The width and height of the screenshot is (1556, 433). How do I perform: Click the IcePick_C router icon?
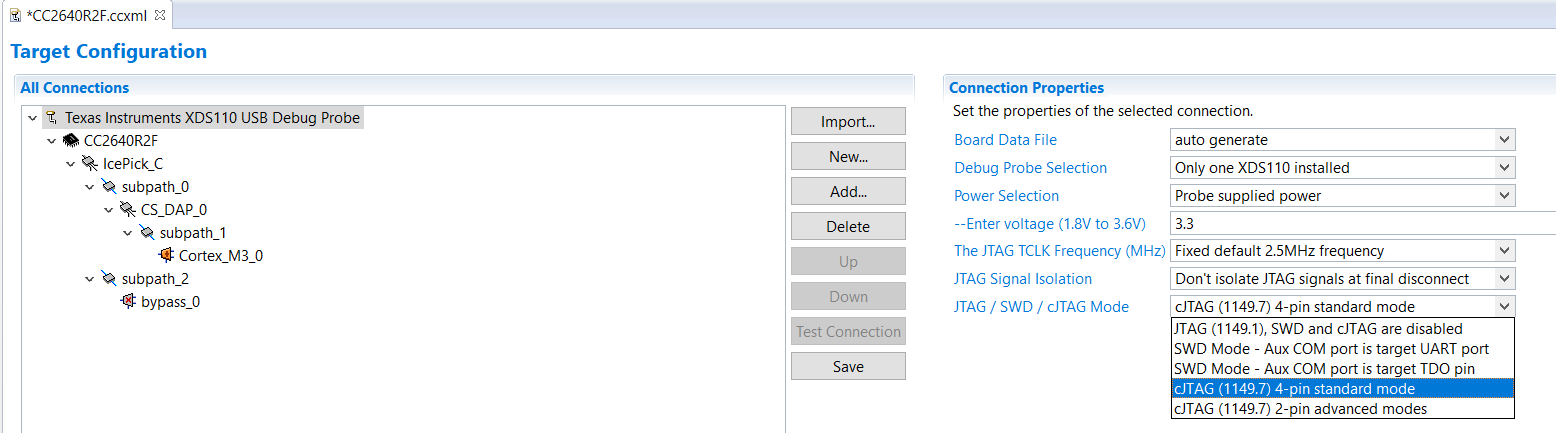point(89,164)
